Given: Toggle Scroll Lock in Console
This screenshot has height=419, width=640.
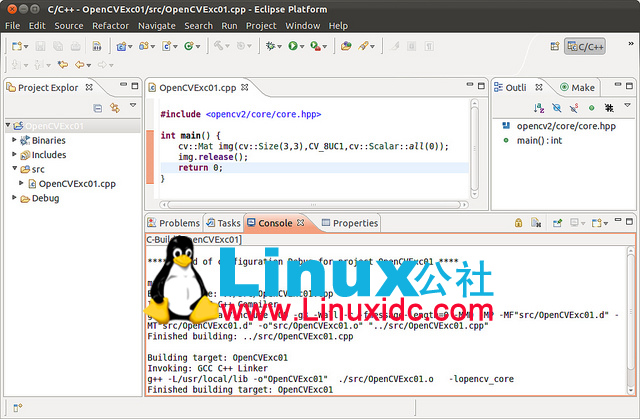Looking at the screenshot, I should point(518,223).
